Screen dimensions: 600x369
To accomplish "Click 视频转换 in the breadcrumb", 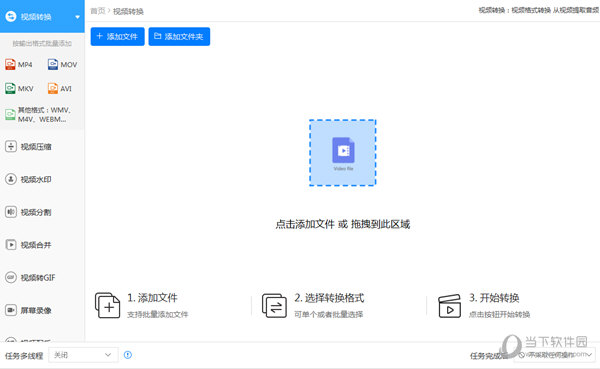I will coord(128,11).
